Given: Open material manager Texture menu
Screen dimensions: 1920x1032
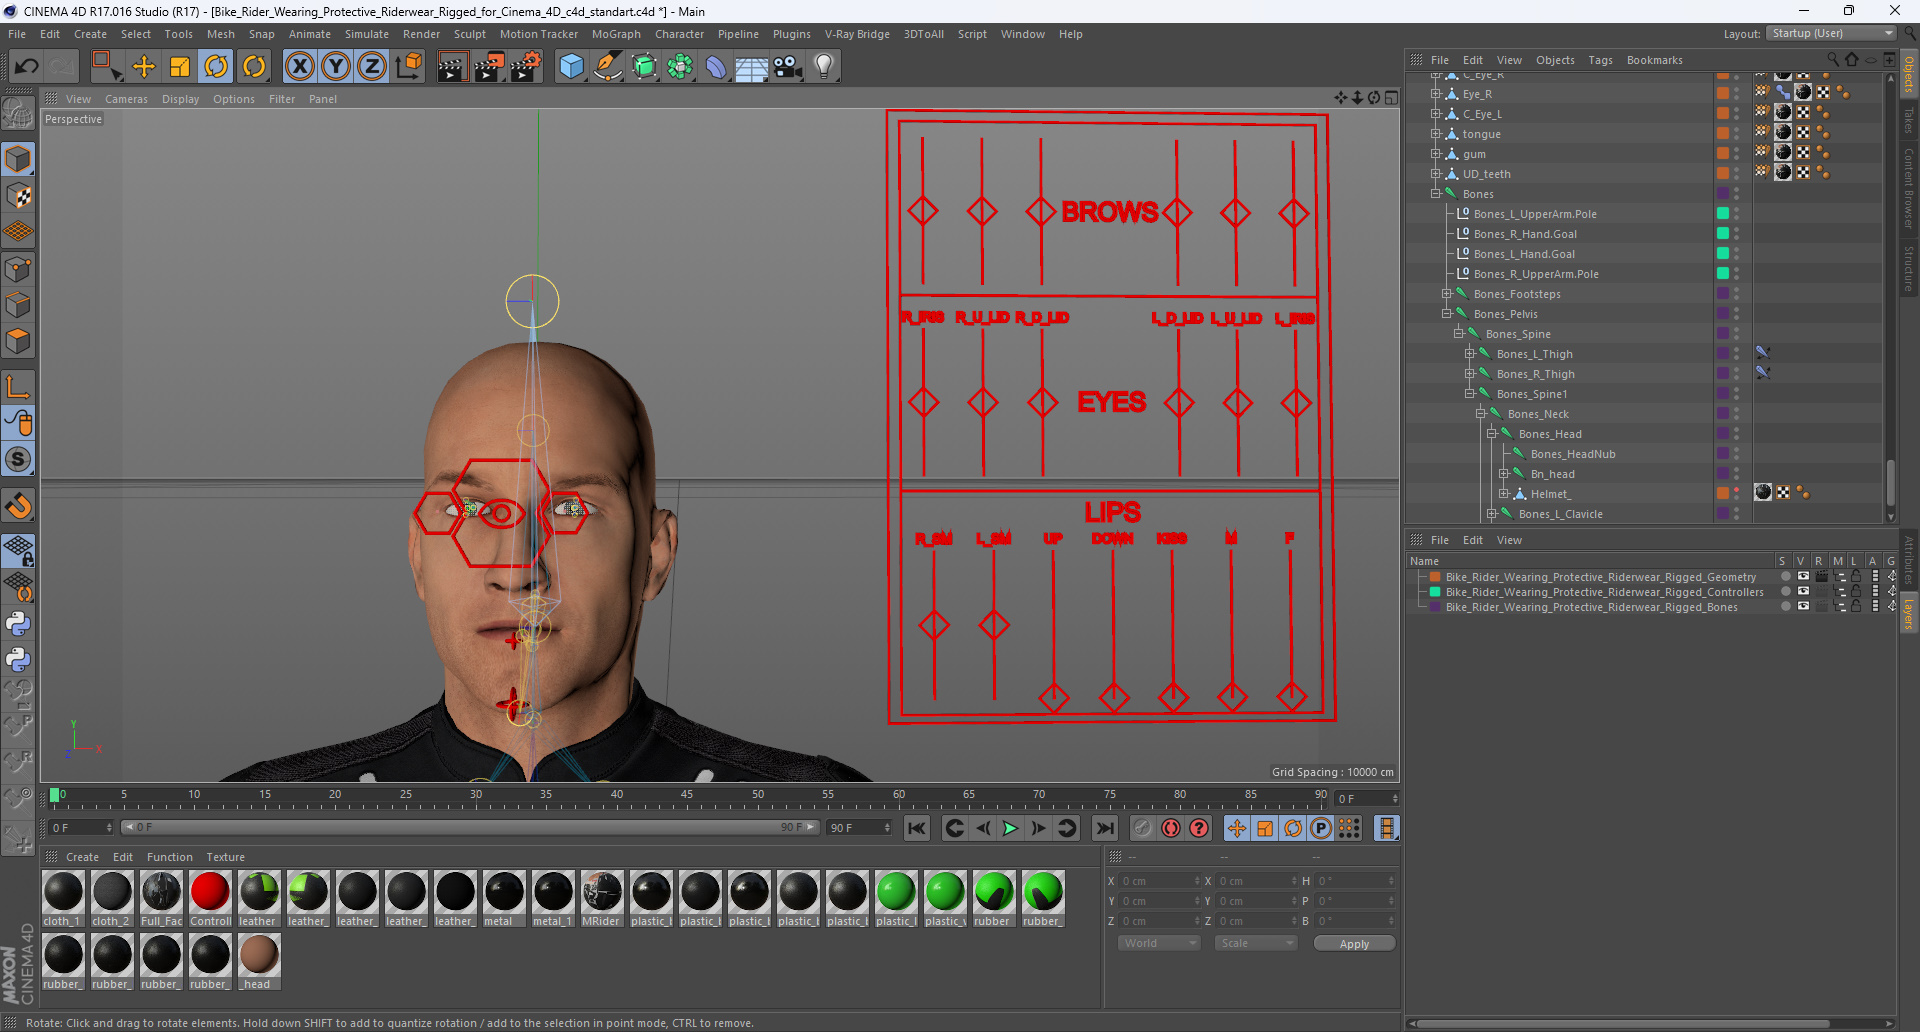Looking at the screenshot, I should [x=225, y=857].
